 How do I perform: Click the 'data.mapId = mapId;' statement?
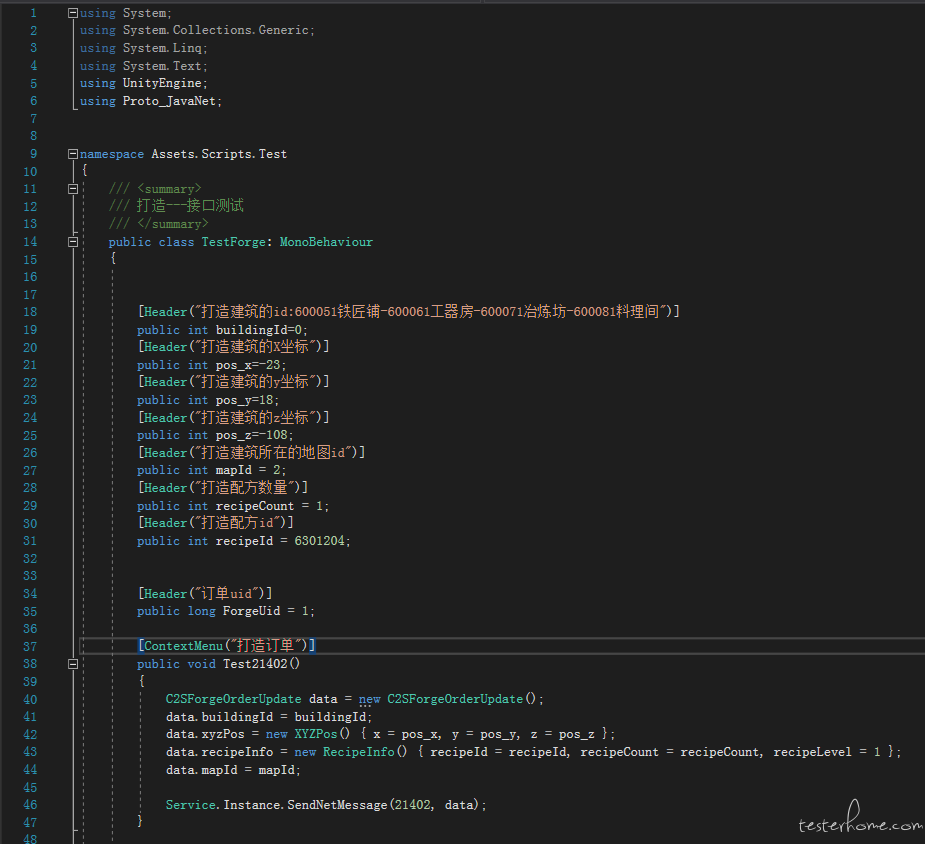[x=233, y=770]
